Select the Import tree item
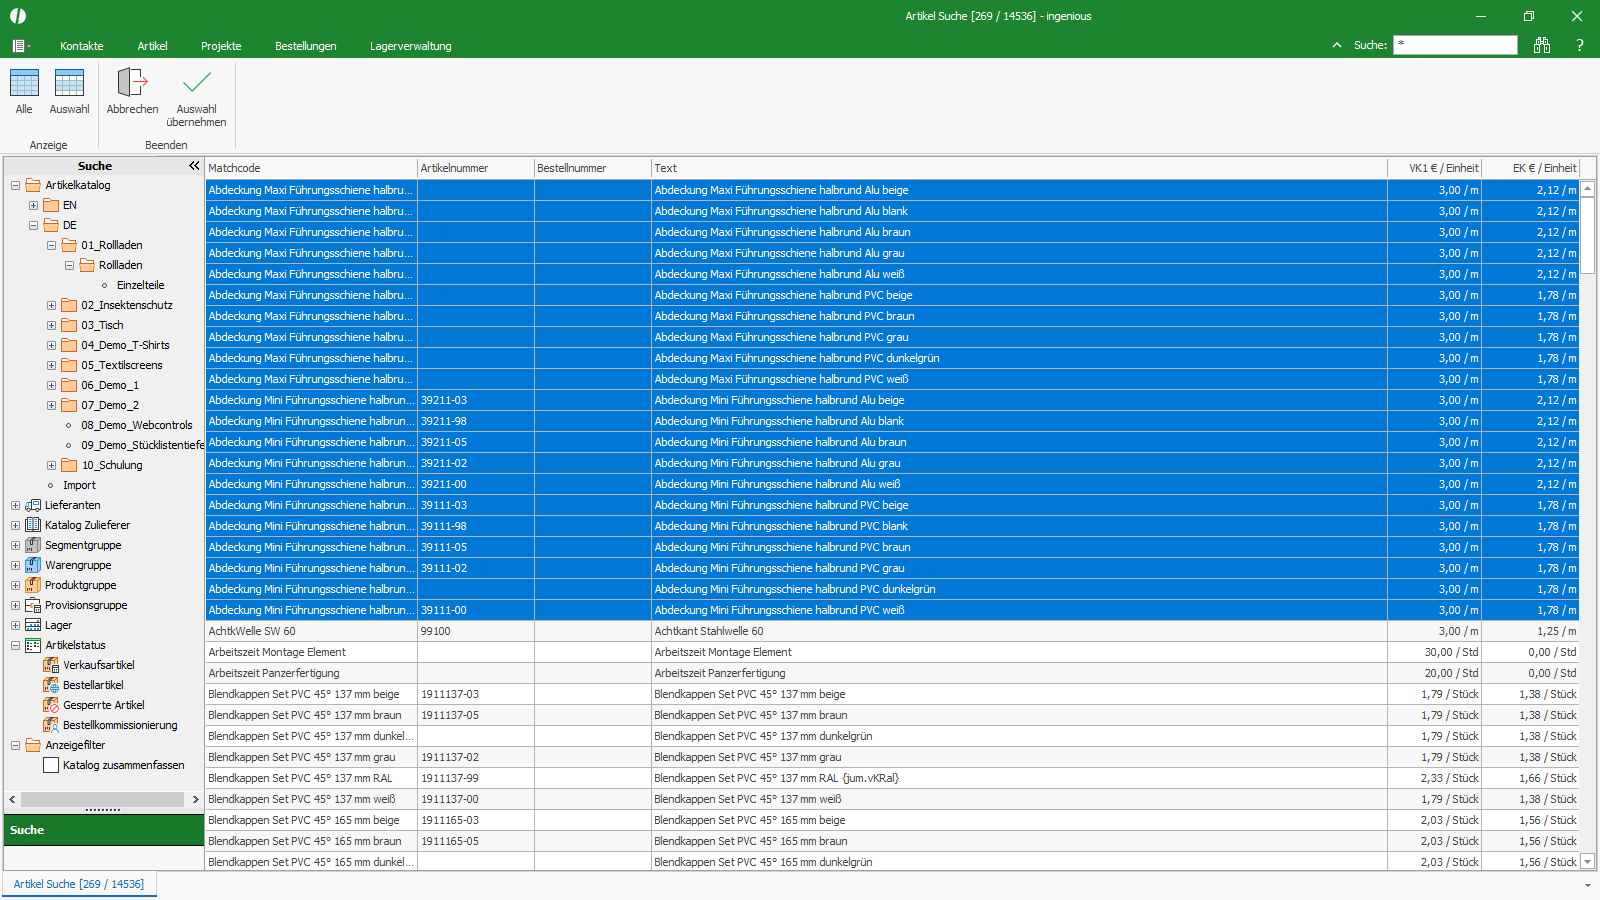This screenshot has height=900, width=1600. point(79,485)
